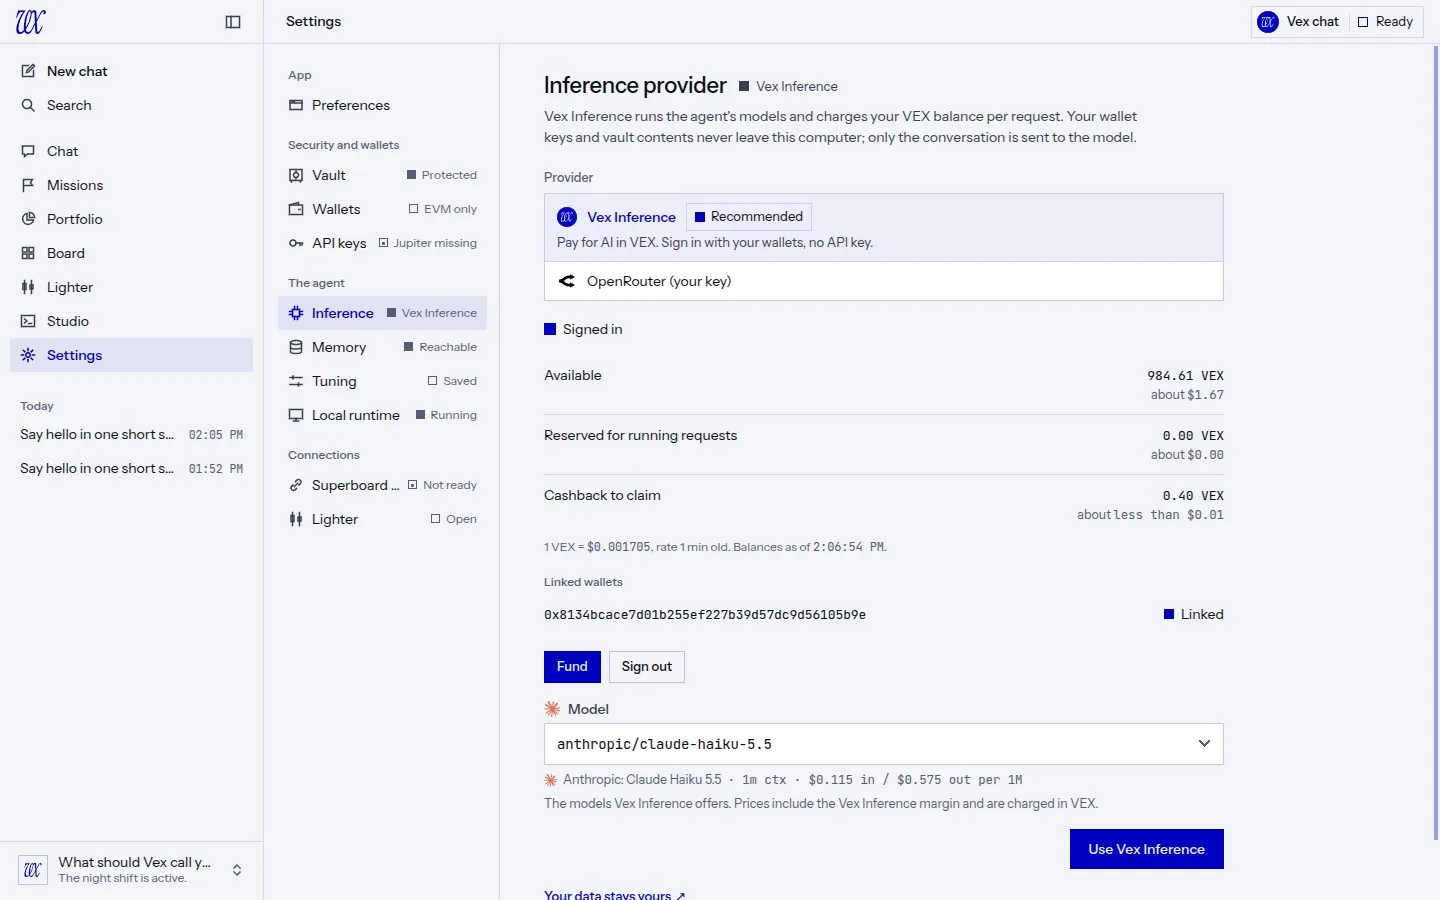Click the Tuning sliders icon
1440x900 pixels.
[296, 381]
